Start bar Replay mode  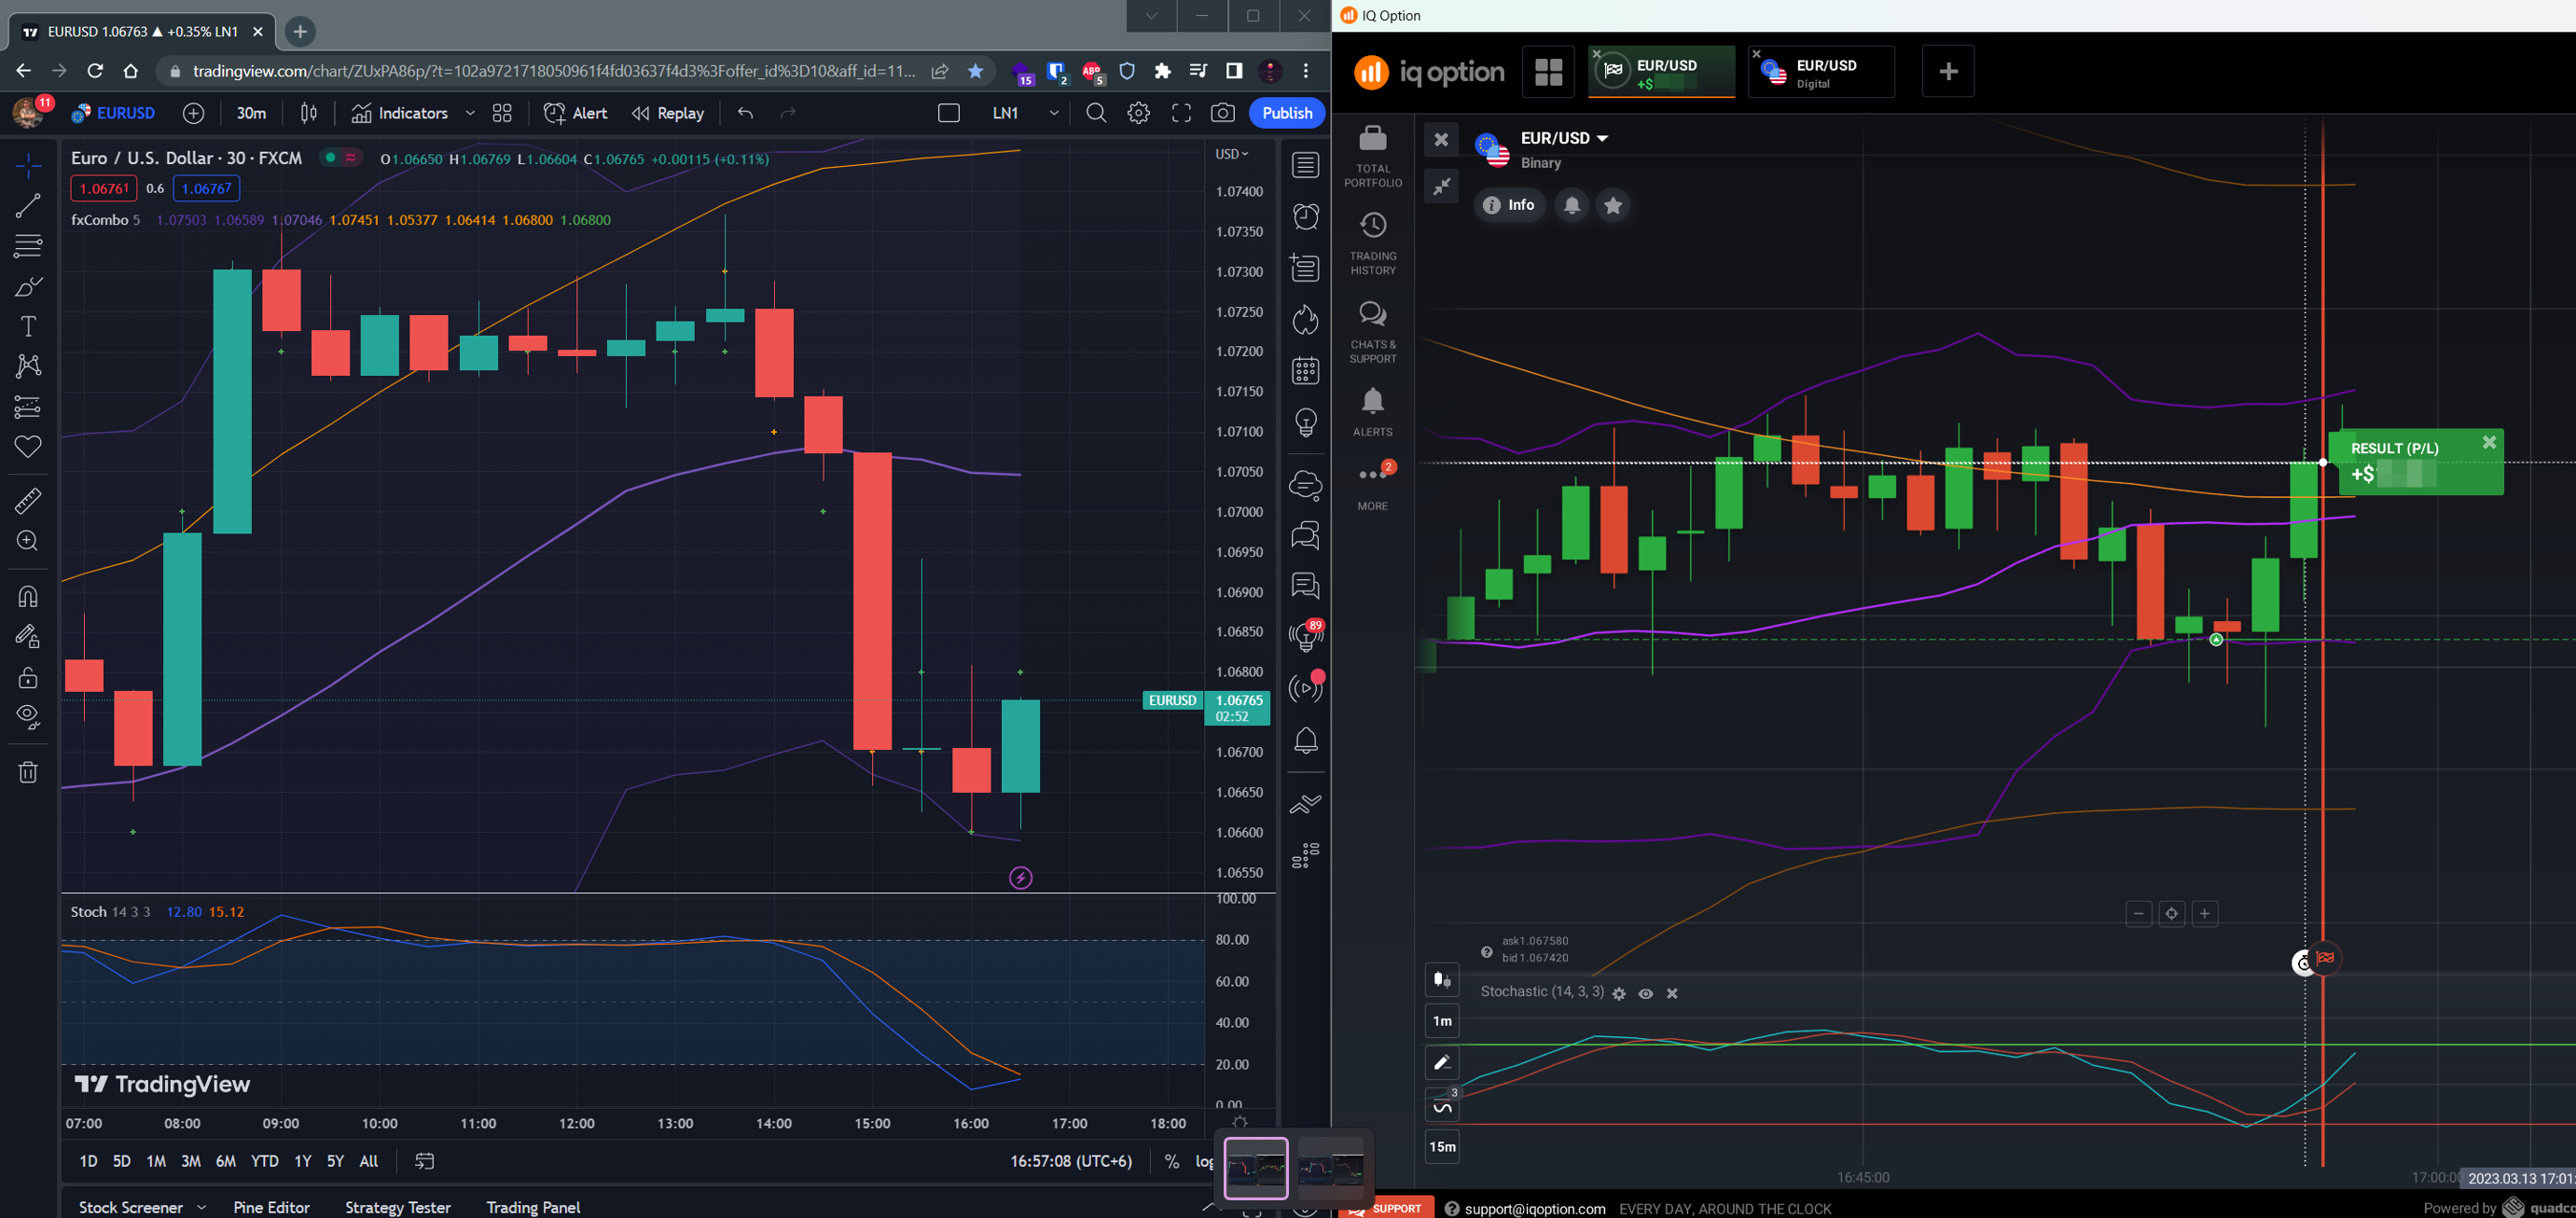[668, 113]
